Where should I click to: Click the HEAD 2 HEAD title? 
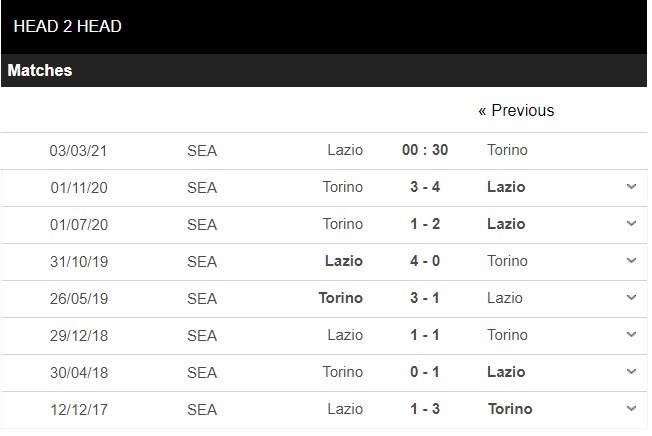68,26
